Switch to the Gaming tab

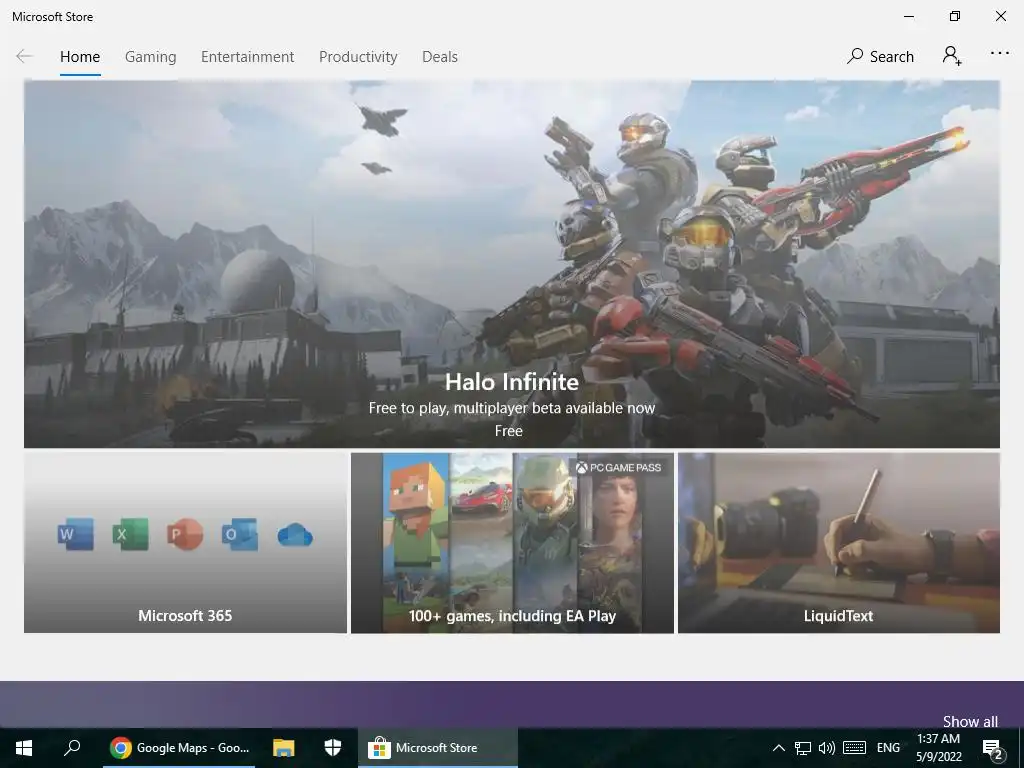[150, 57]
